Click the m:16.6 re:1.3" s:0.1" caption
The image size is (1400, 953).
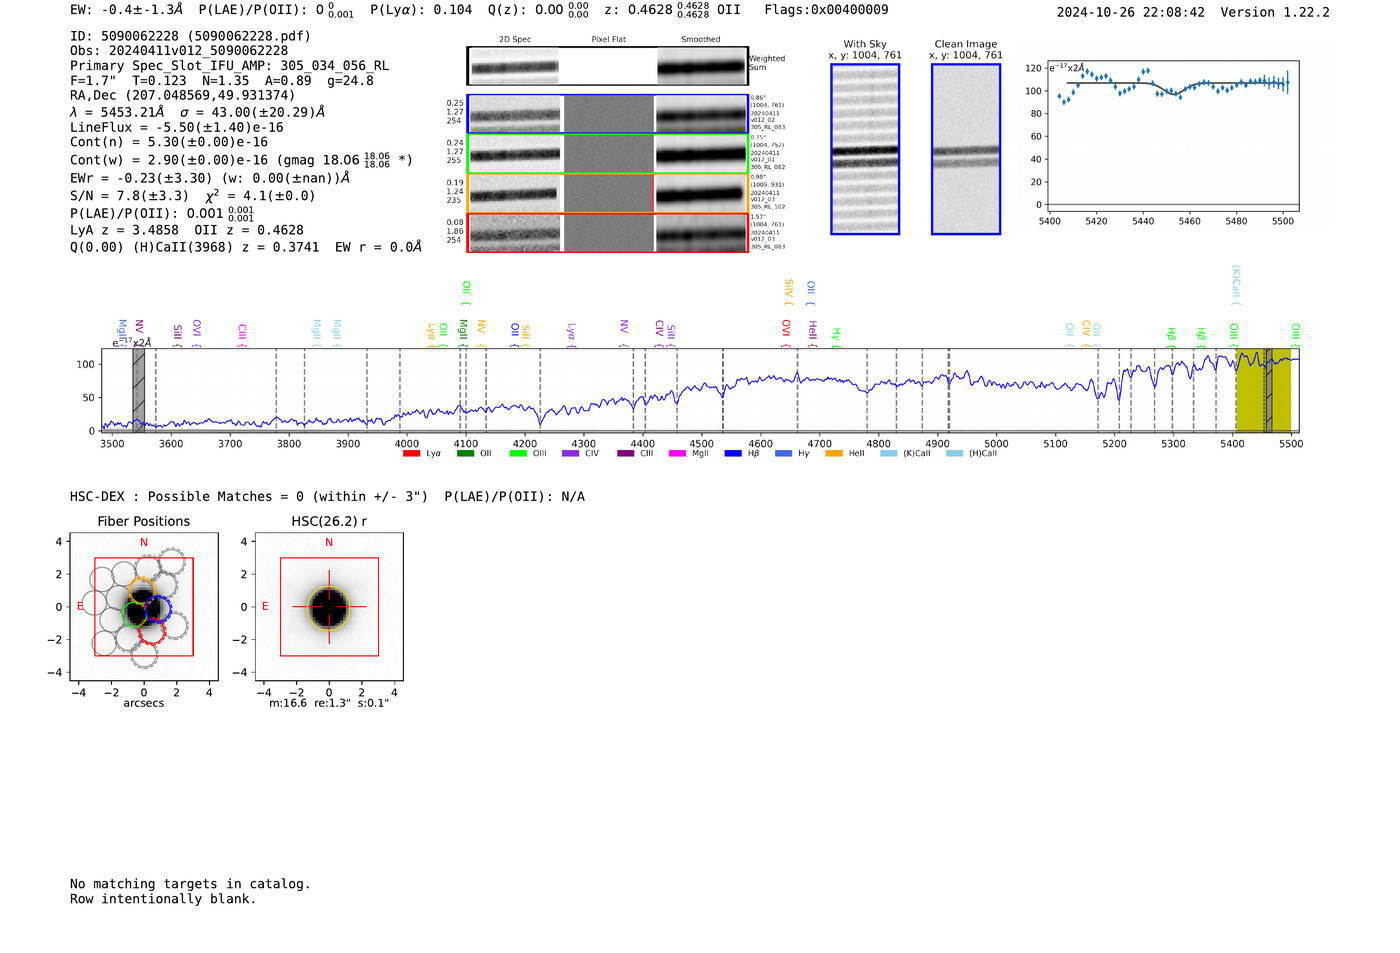coord(329,703)
